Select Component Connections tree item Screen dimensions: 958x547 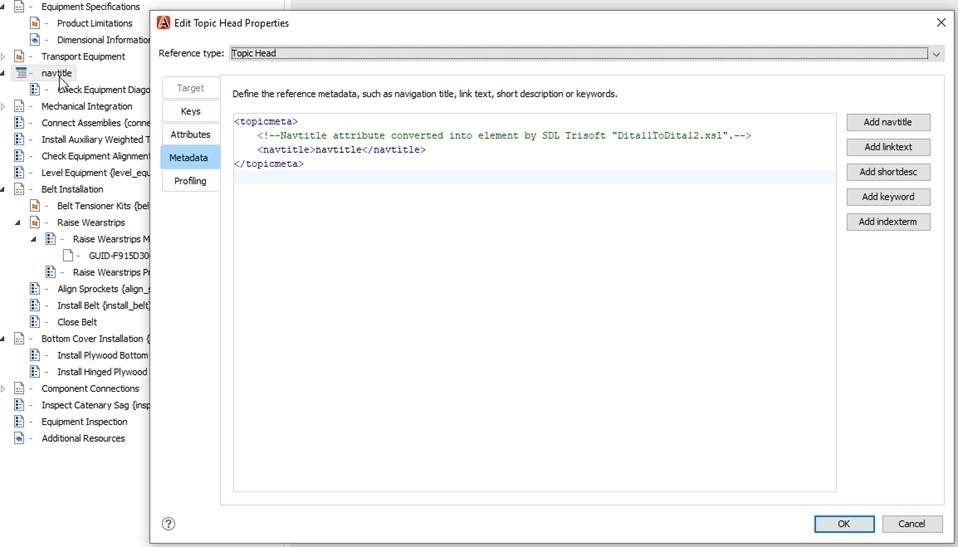90,389
